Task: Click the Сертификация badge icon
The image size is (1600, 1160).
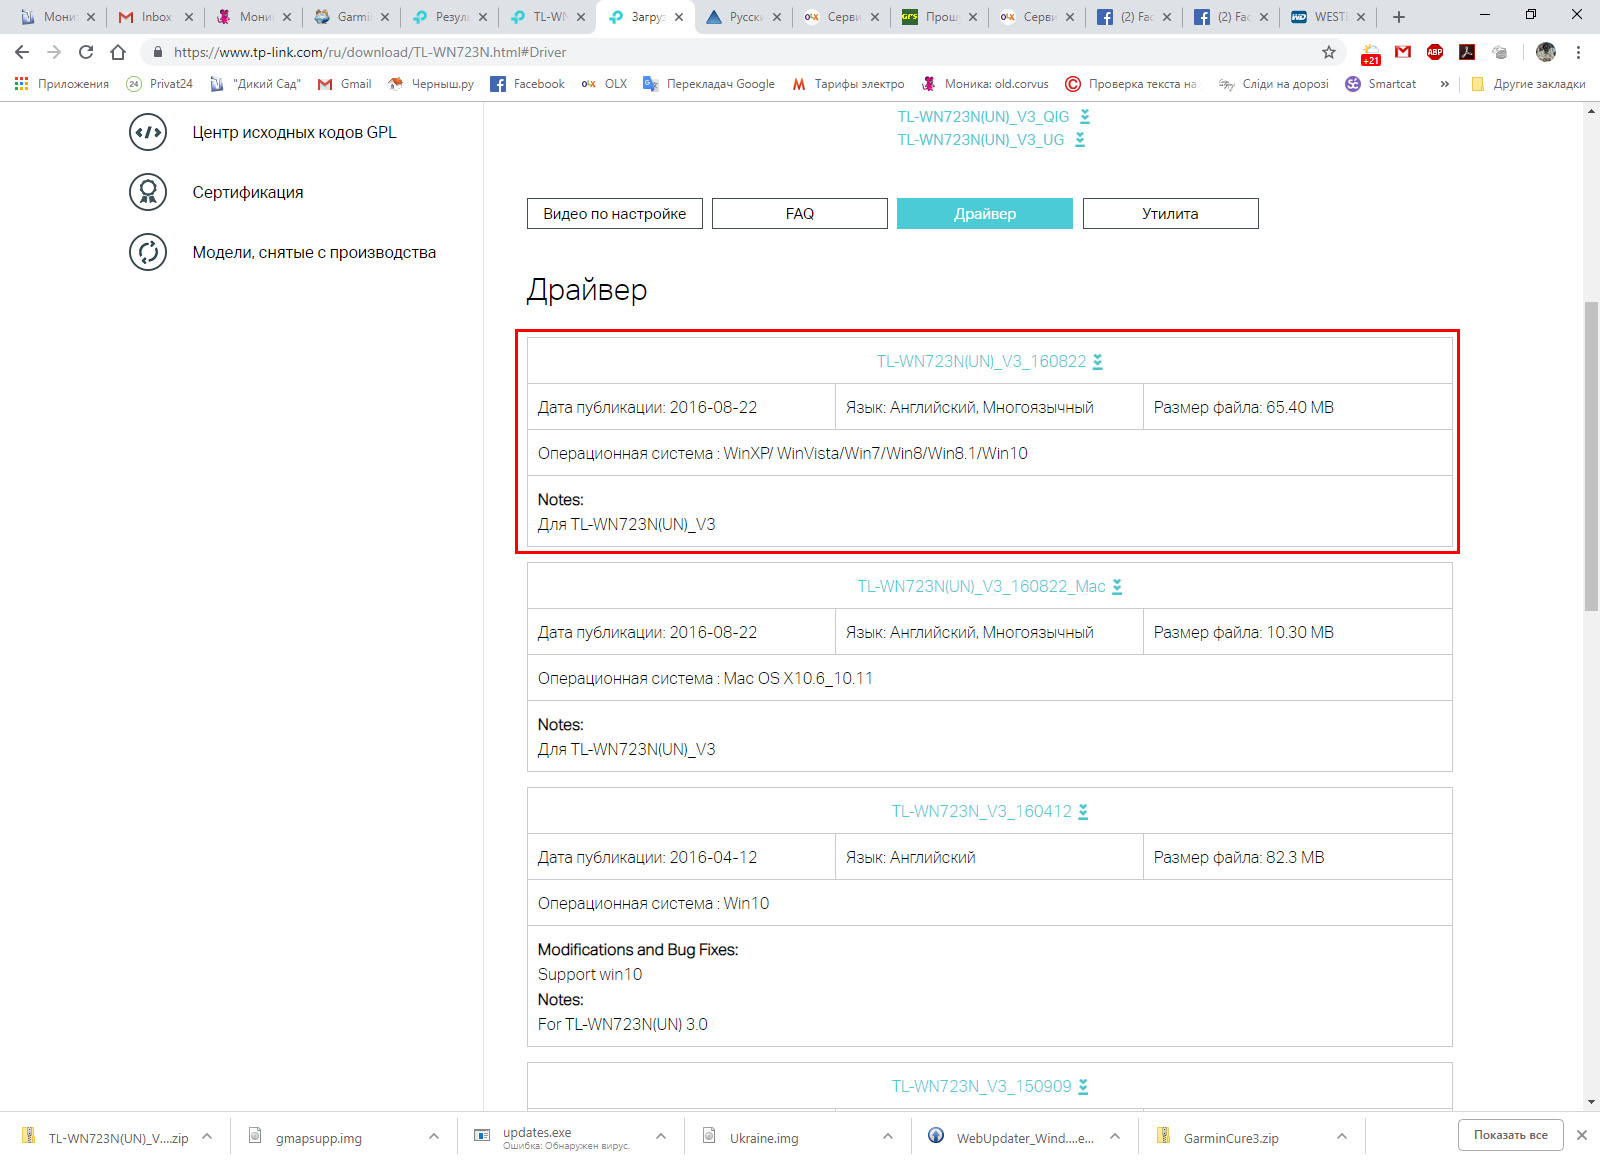Action: click(x=148, y=192)
